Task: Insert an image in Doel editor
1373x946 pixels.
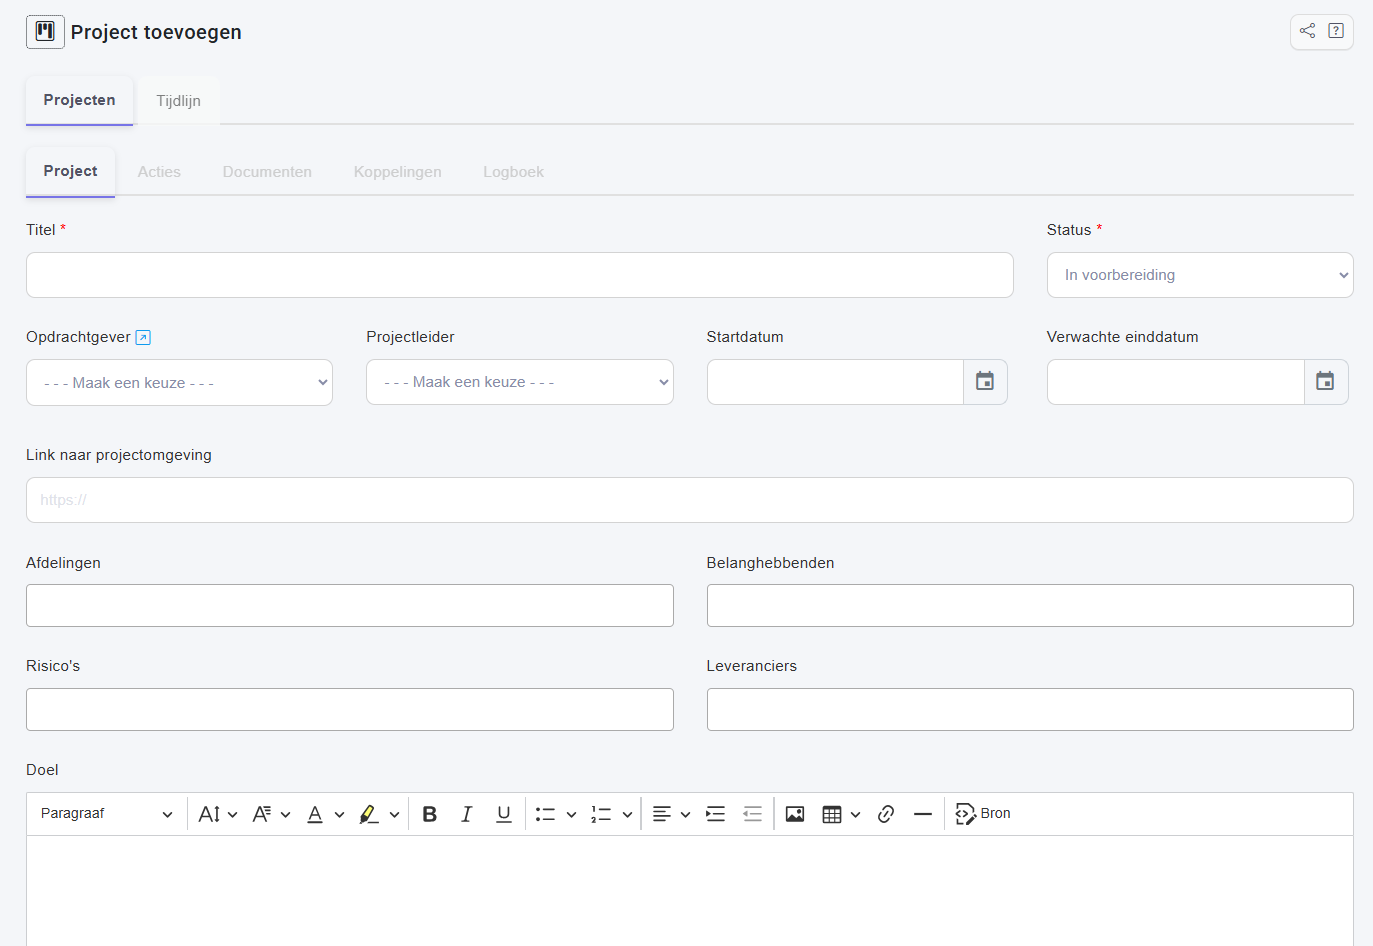Action: coord(795,814)
